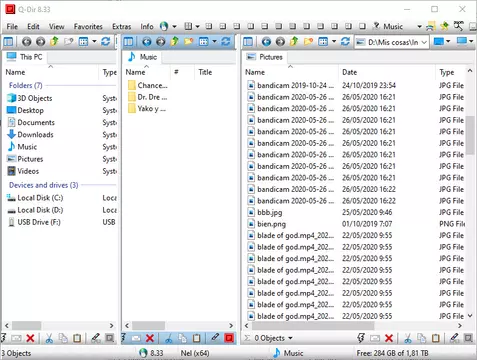Toggle the tree panel icon in Pictures toolbar
The width and height of the screenshot is (477, 360).
[248, 42]
